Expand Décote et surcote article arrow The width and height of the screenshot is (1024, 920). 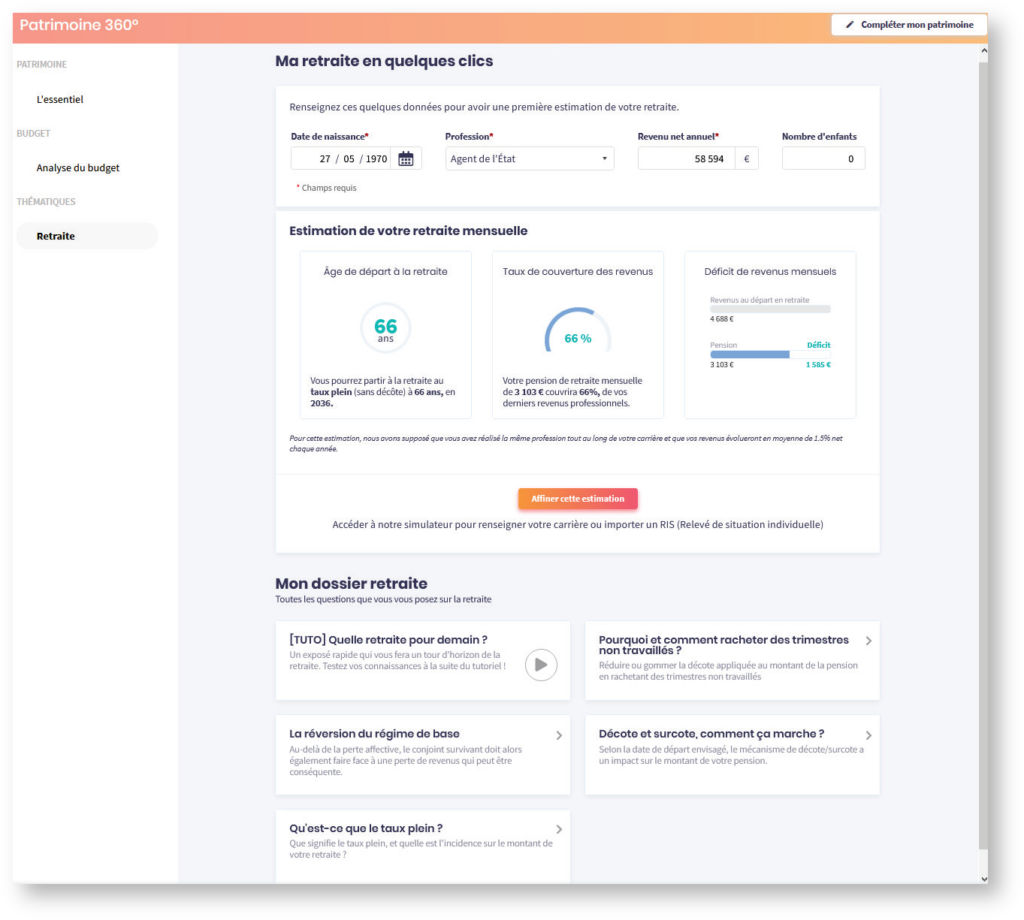click(x=868, y=735)
